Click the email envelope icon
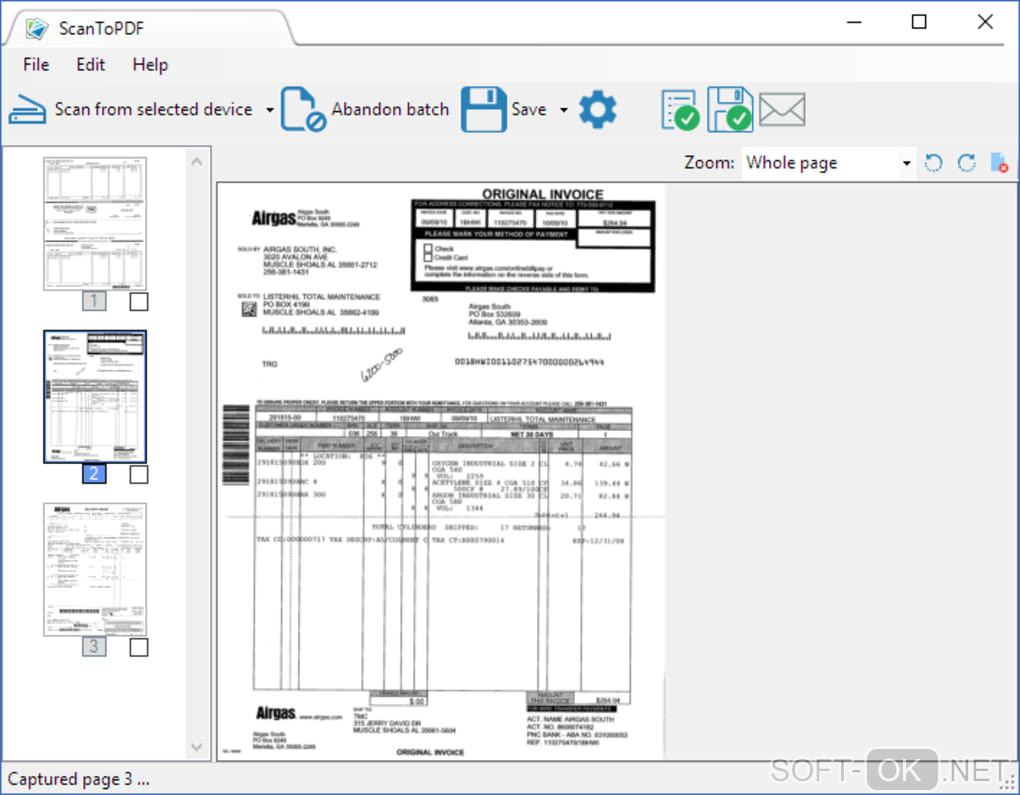The width and height of the screenshot is (1020, 795). coord(782,109)
